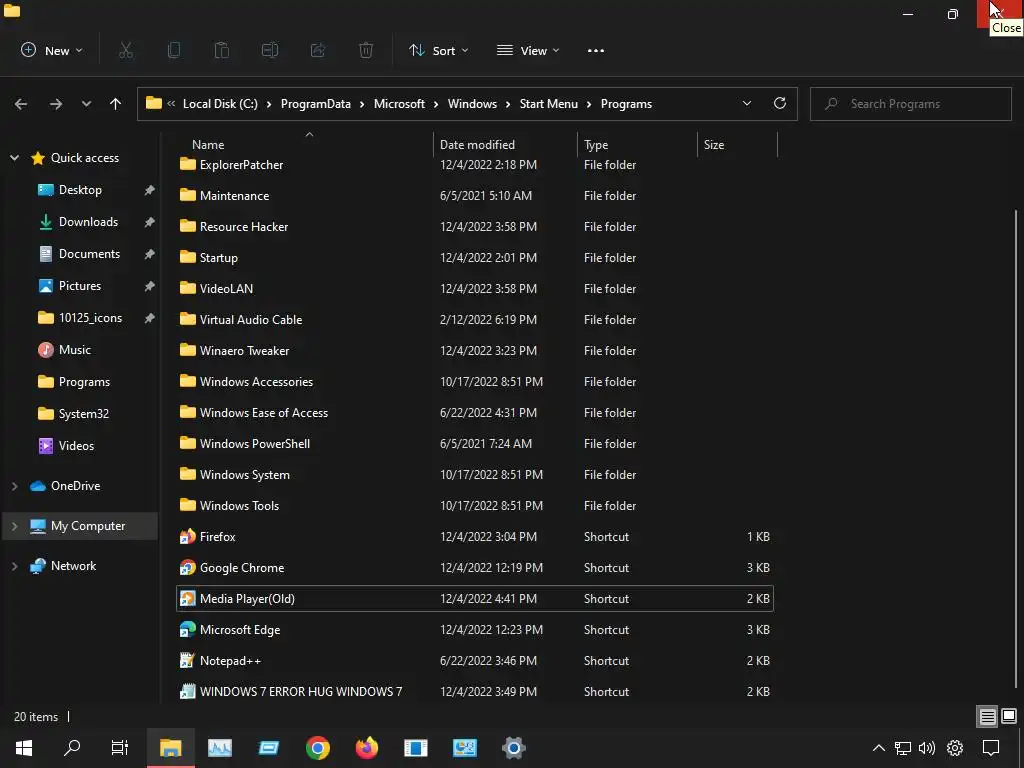Click the Paste clipboard icon

222,50
